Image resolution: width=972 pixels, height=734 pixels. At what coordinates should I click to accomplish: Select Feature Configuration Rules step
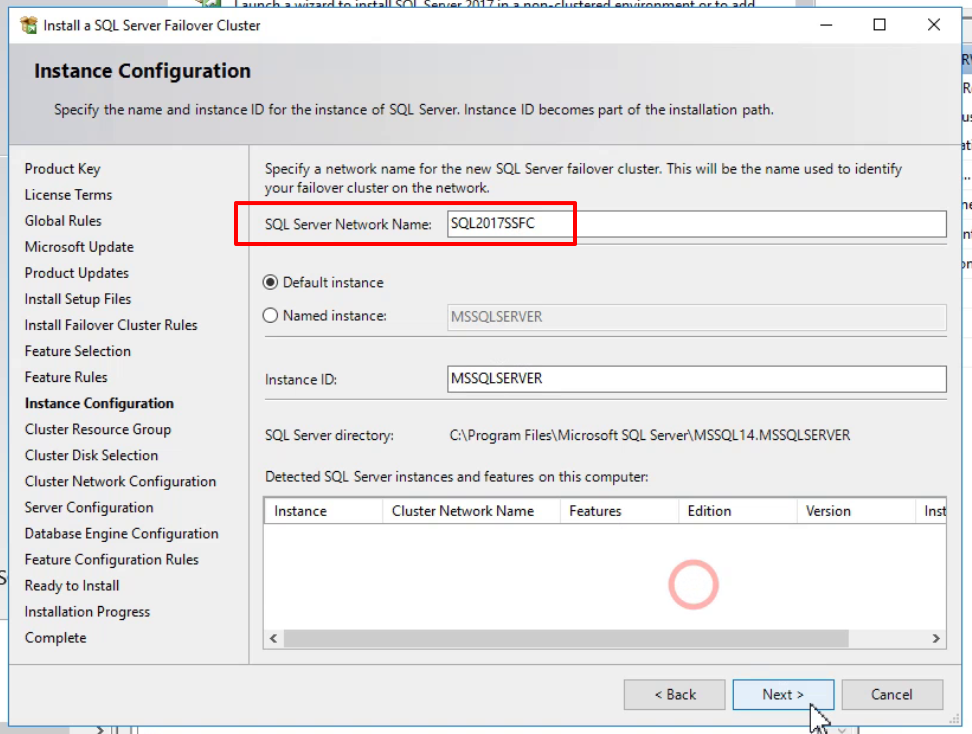coord(112,559)
